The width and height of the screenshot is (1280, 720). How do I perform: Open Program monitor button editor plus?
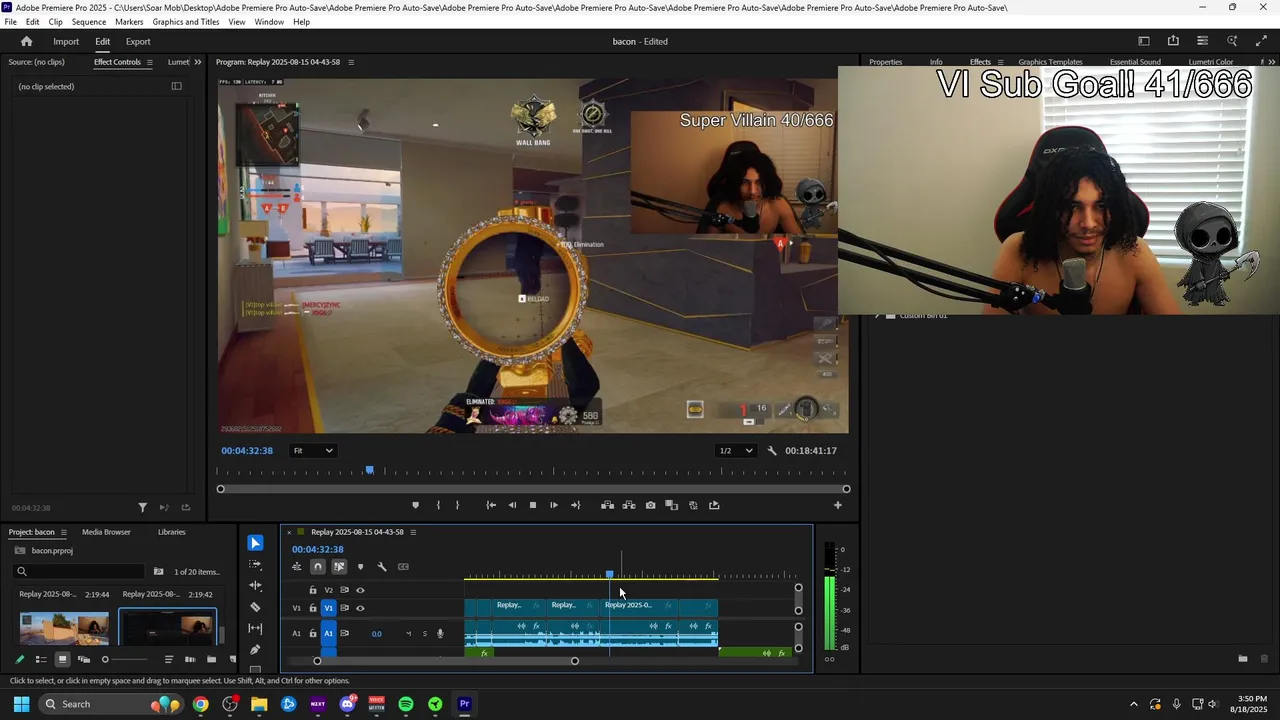point(838,505)
